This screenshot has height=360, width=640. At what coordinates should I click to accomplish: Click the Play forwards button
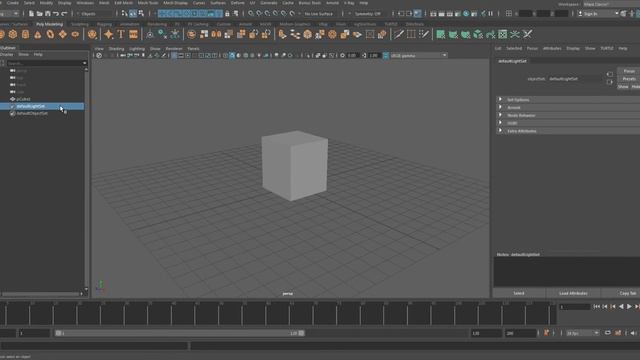[629, 307]
